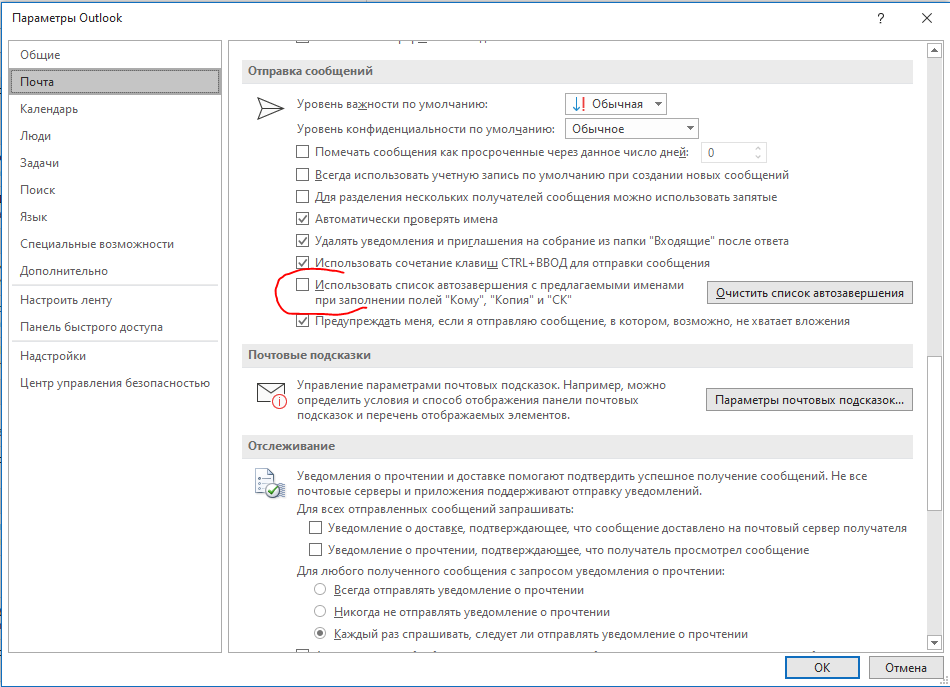Open the Календарь settings category

[115, 109]
